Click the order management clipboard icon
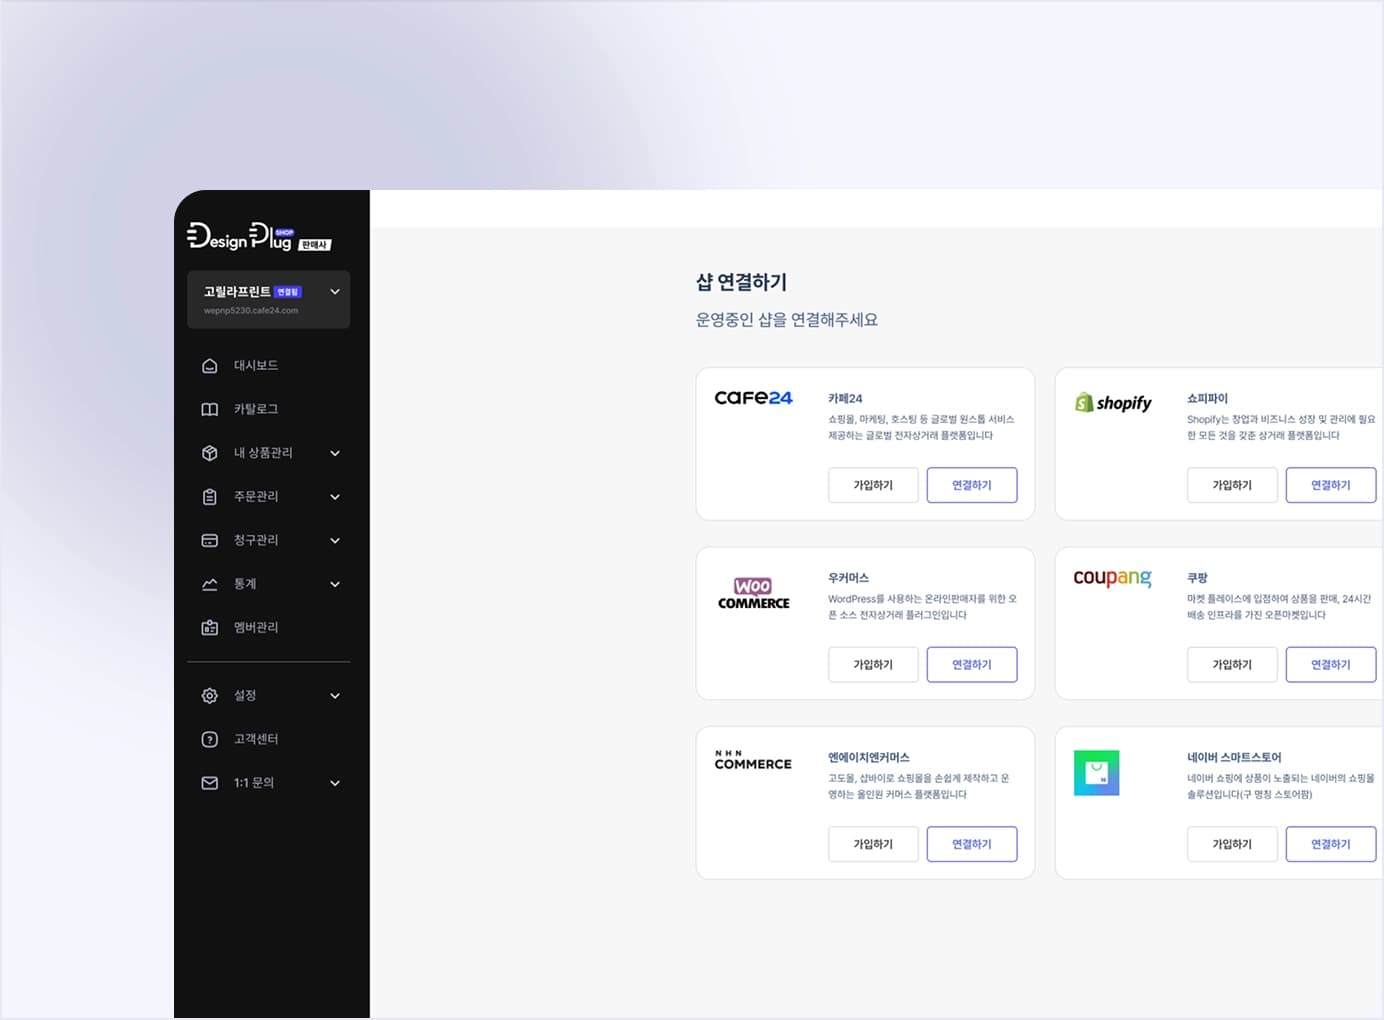1384x1020 pixels. point(210,497)
